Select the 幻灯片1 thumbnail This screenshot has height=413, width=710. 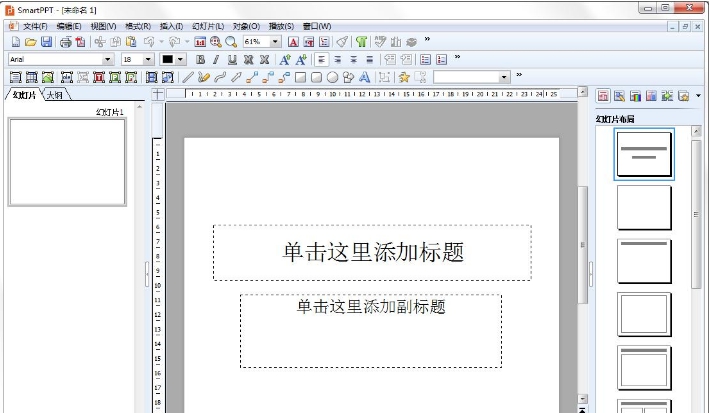67,162
